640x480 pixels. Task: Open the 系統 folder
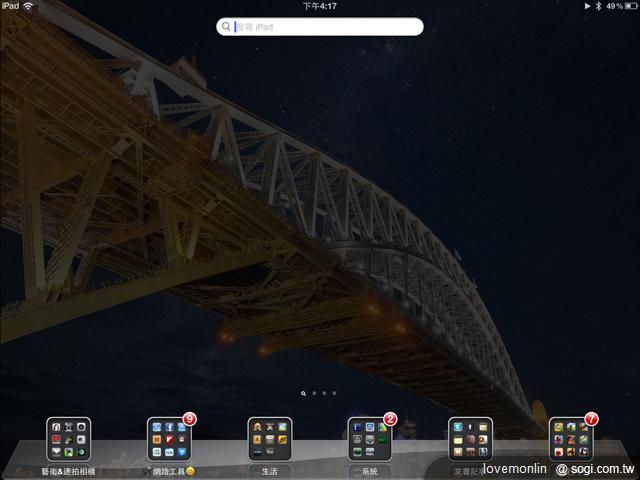pos(370,439)
